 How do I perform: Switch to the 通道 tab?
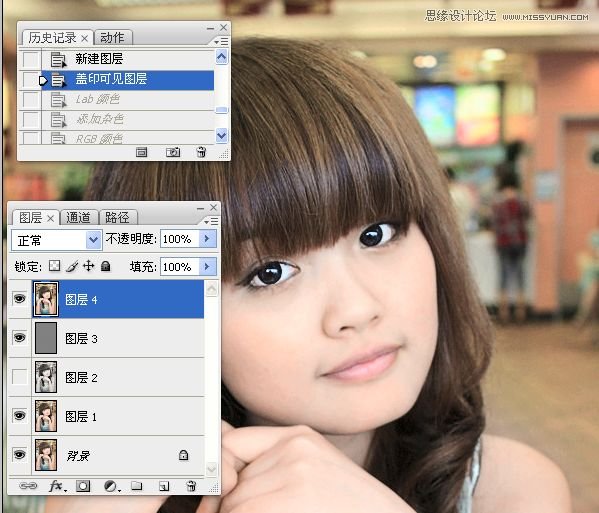point(78,217)
